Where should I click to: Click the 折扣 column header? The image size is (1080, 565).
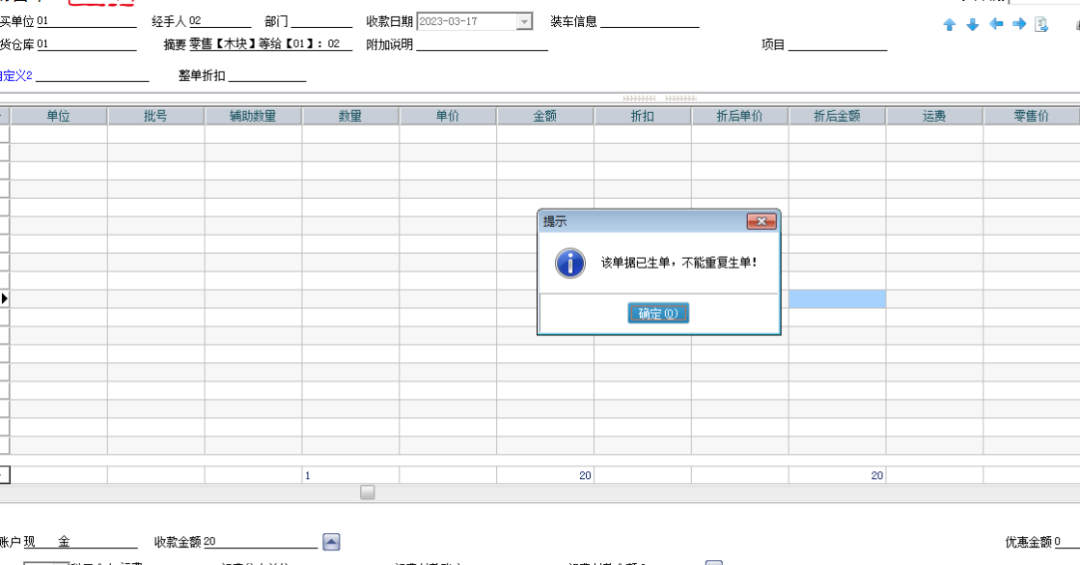[x=643, y=116]
